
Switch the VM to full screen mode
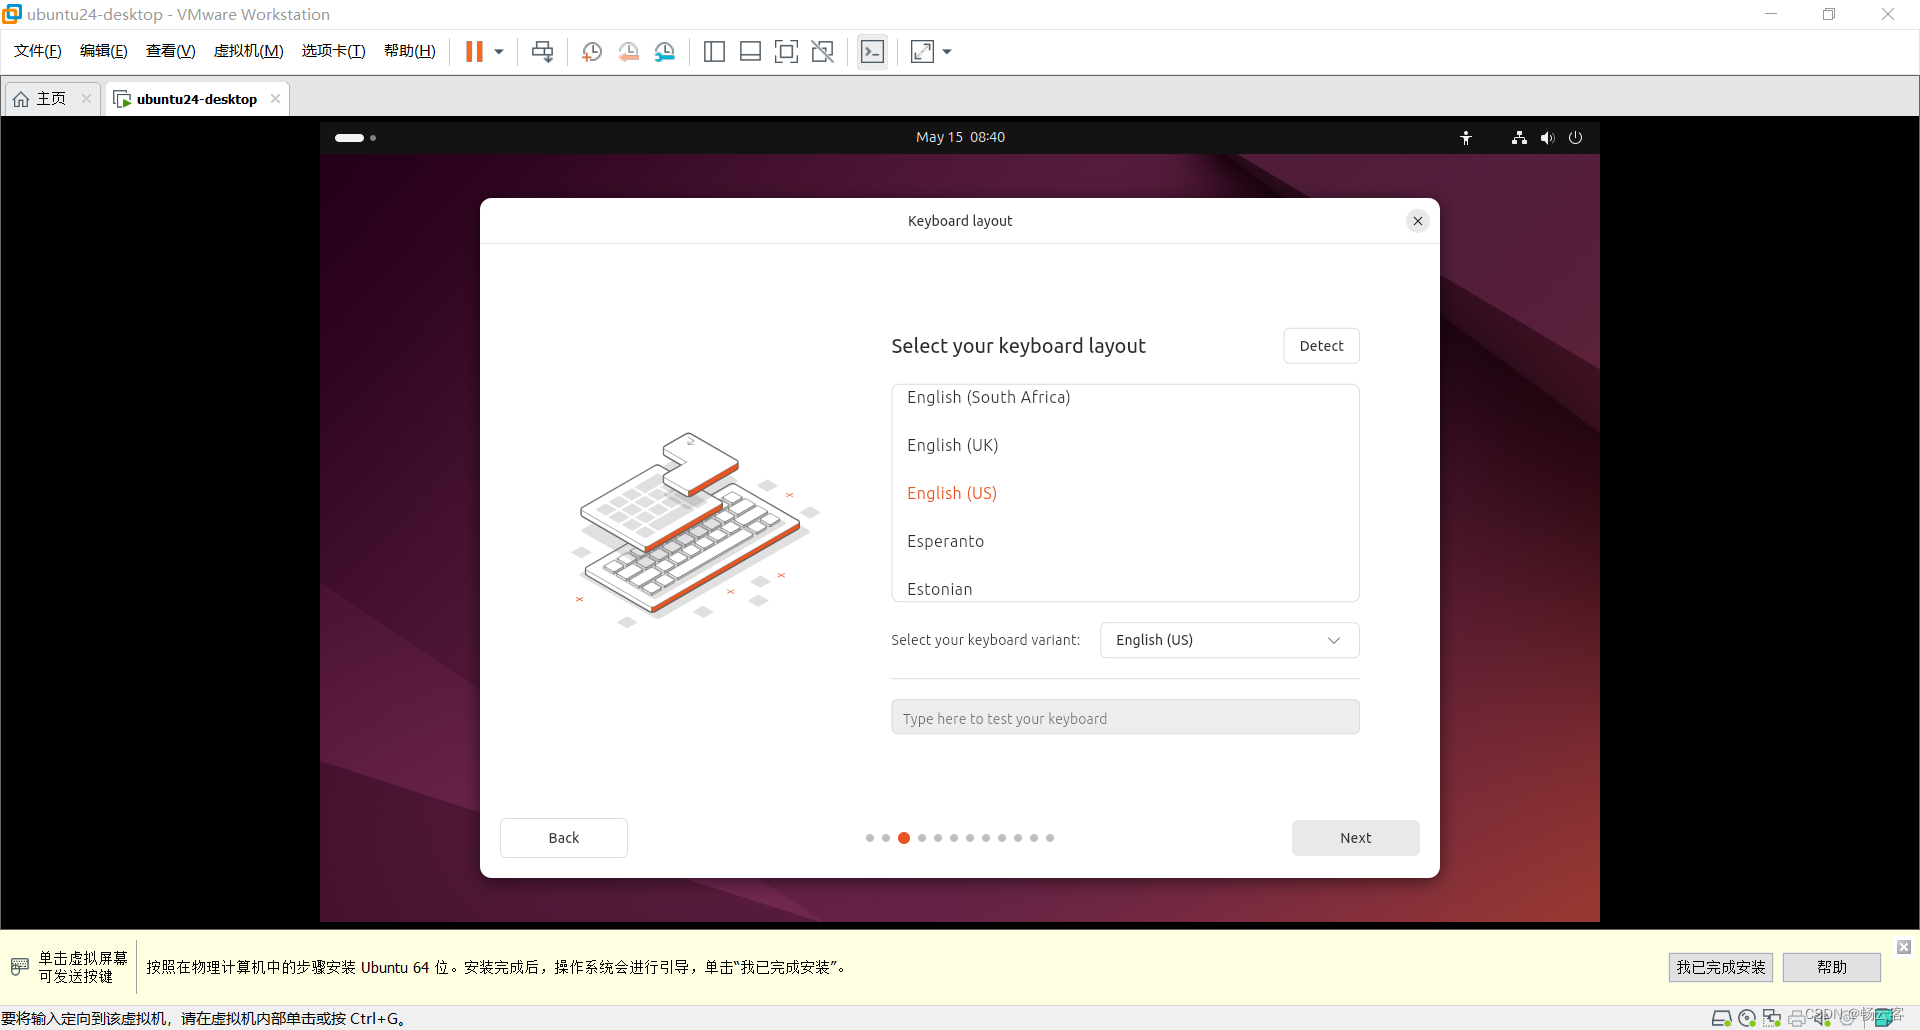786,51
